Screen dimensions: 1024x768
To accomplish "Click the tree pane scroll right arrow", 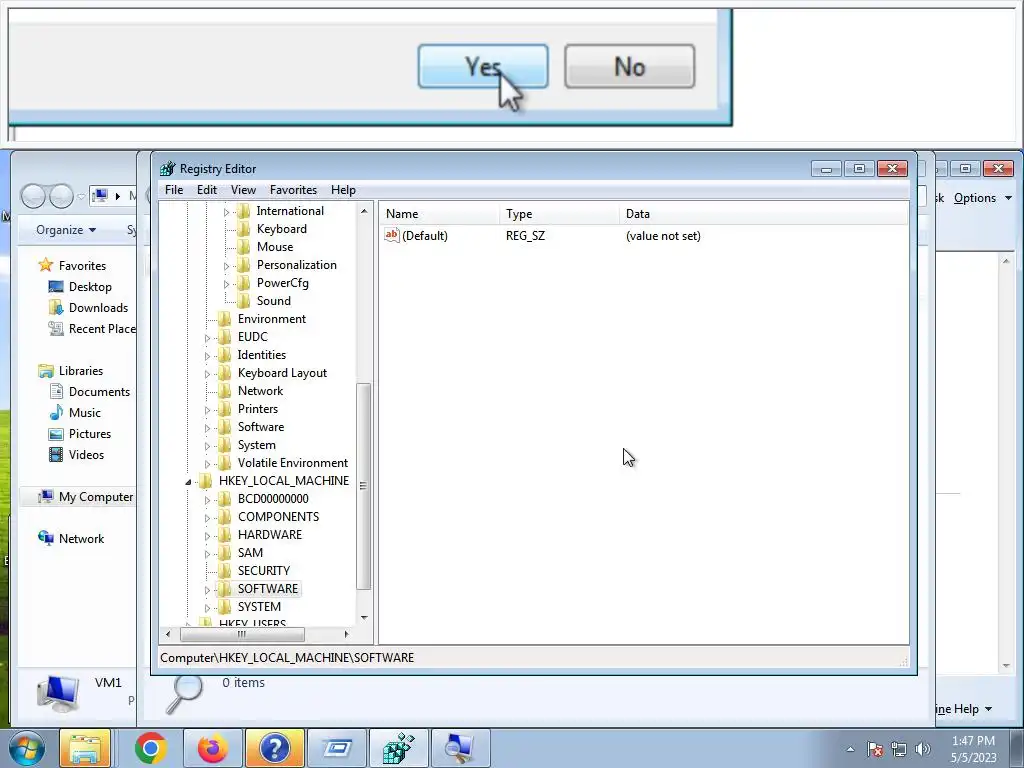I will pyautogui.click(x=346, y=634).
